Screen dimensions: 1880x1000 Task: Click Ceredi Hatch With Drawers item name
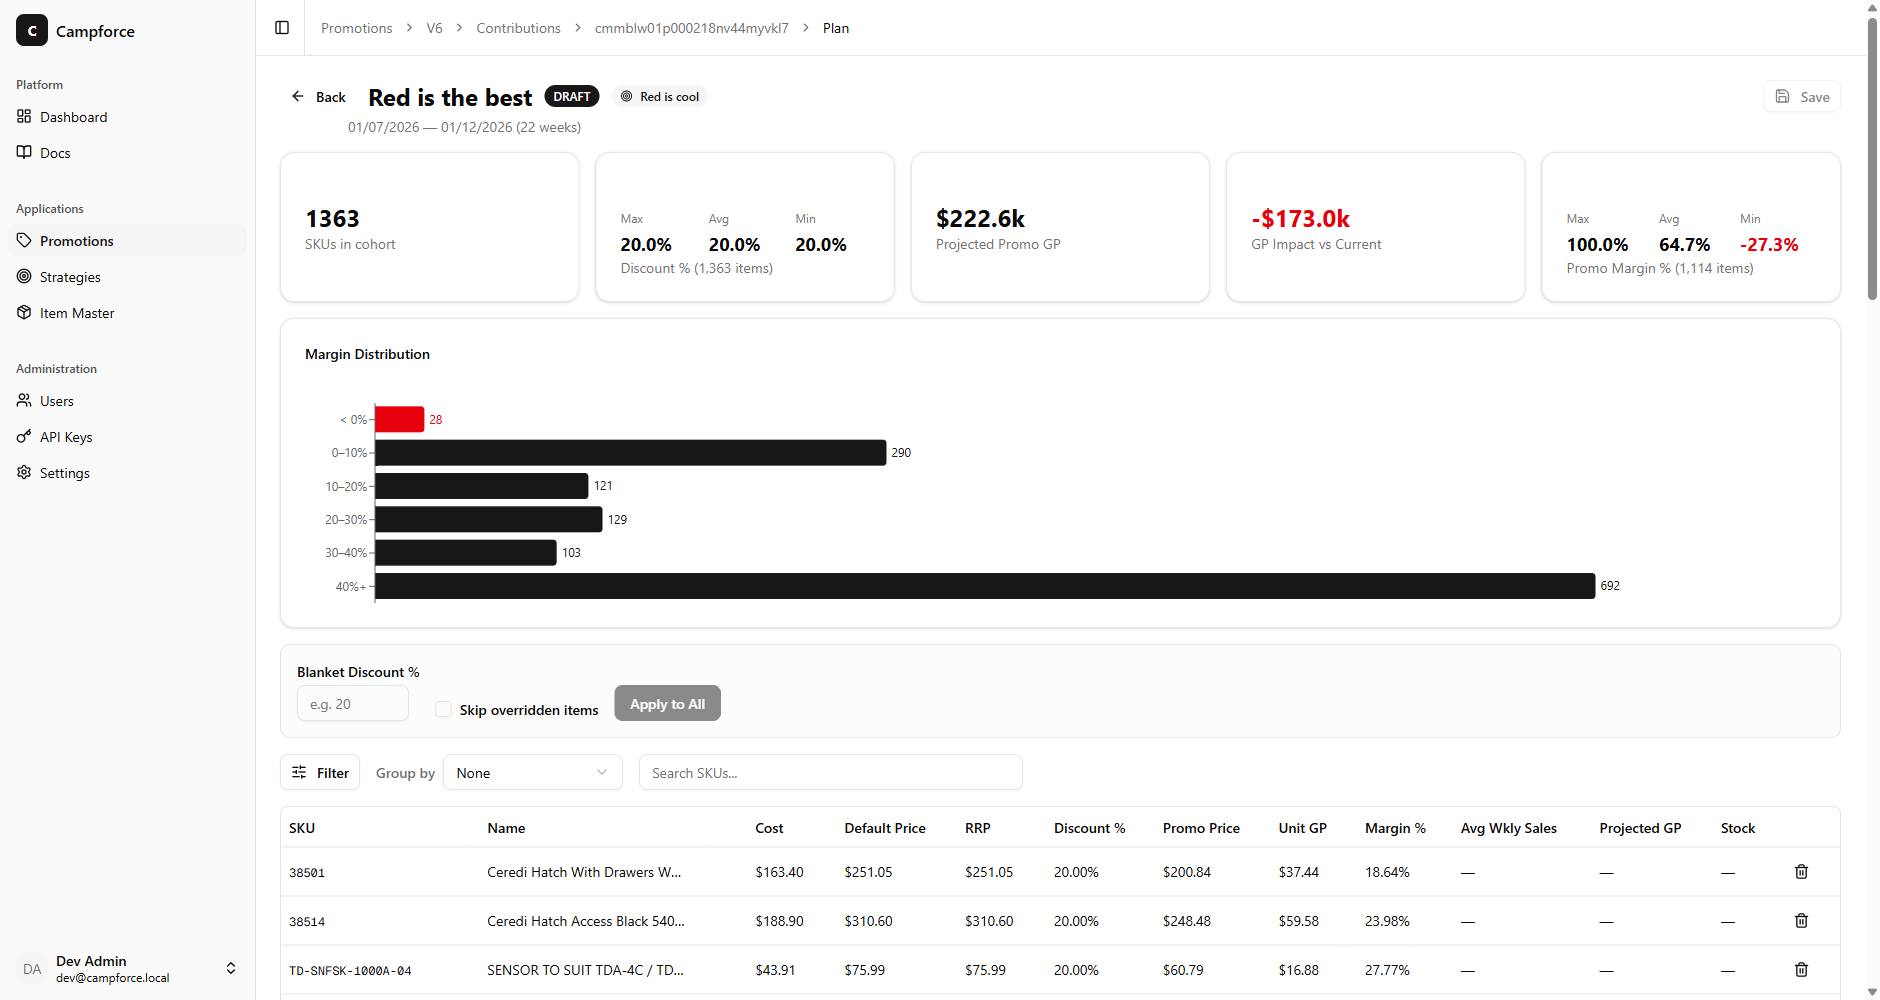pos(584,872)
